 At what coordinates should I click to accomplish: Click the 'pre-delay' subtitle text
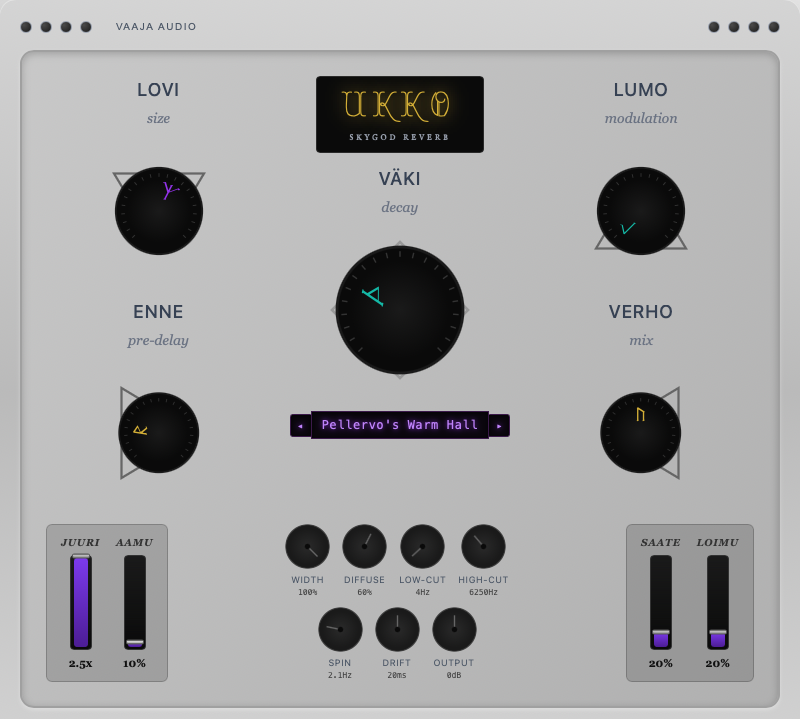[158, 341]
